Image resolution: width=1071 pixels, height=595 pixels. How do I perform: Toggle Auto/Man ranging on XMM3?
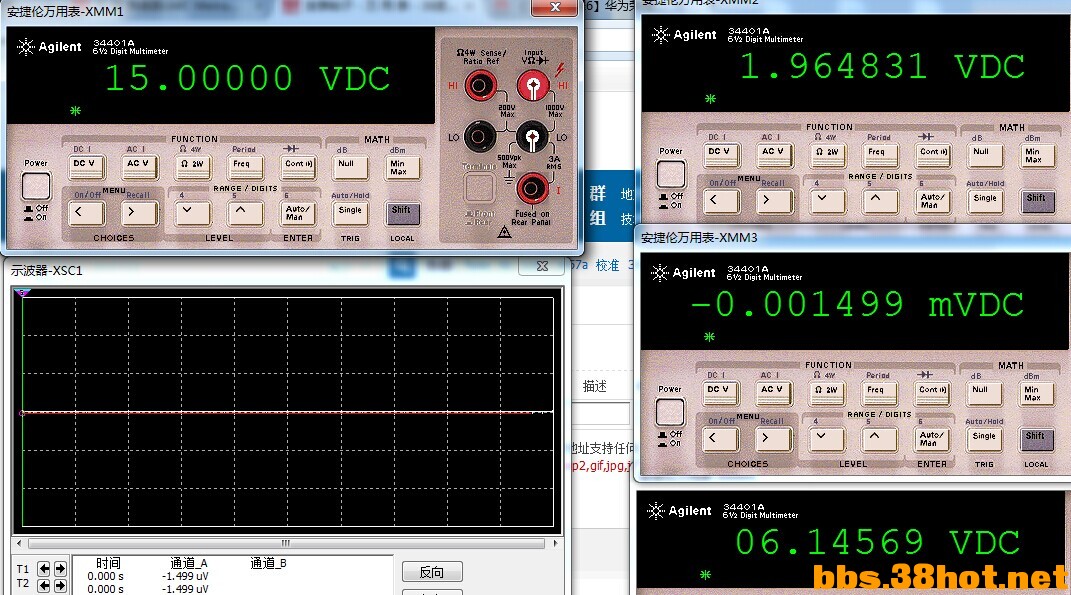coord(932,439)
